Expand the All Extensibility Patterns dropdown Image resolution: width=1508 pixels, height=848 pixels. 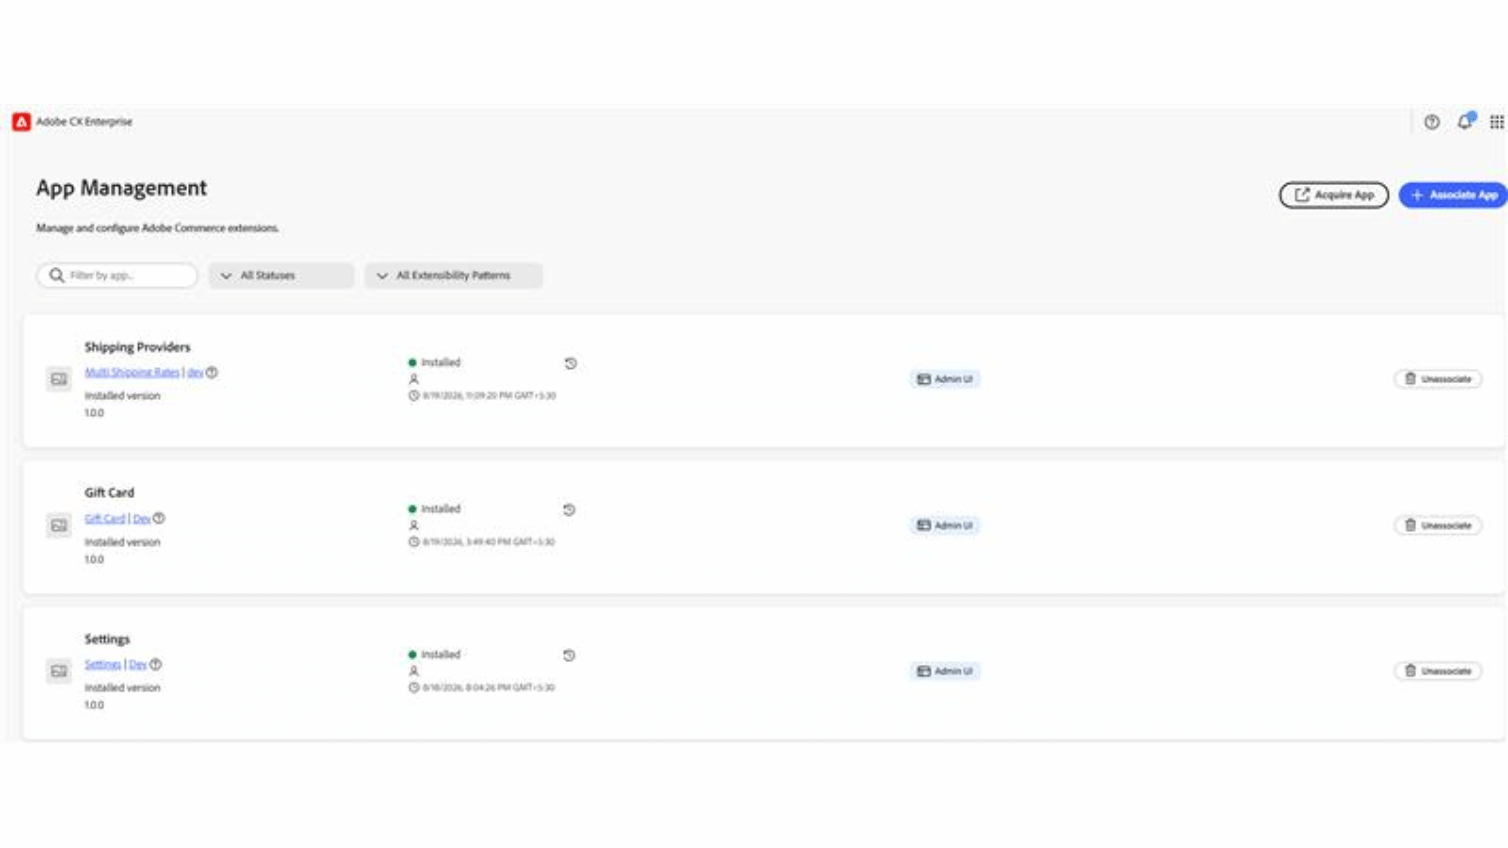coord(454,275)
